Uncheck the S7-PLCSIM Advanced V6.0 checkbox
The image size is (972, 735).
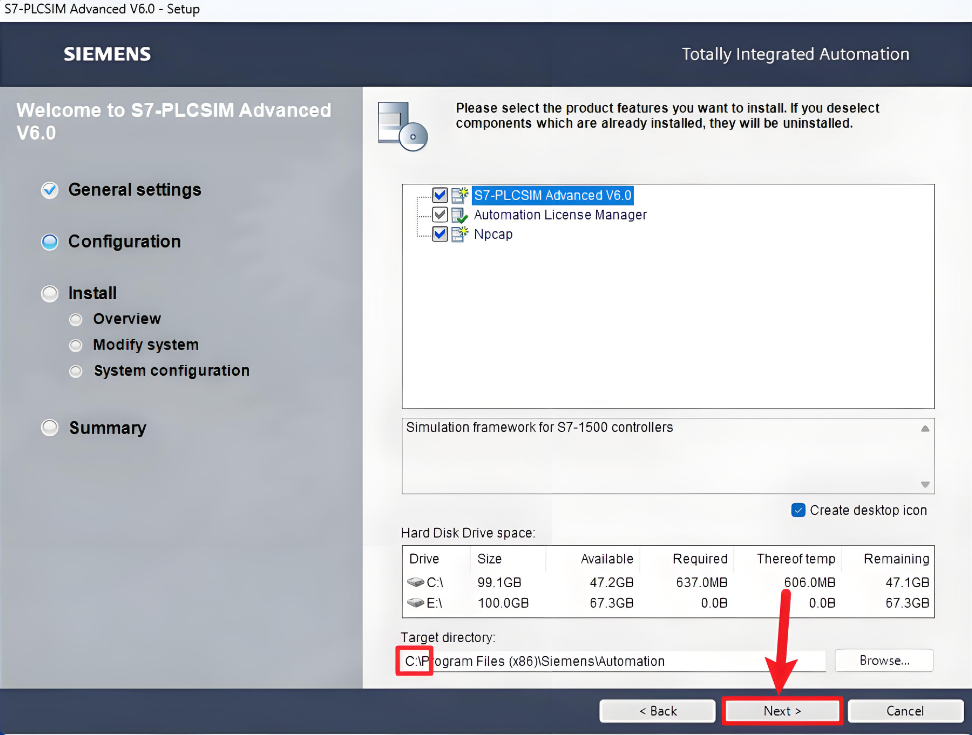(x=440, y=195)
